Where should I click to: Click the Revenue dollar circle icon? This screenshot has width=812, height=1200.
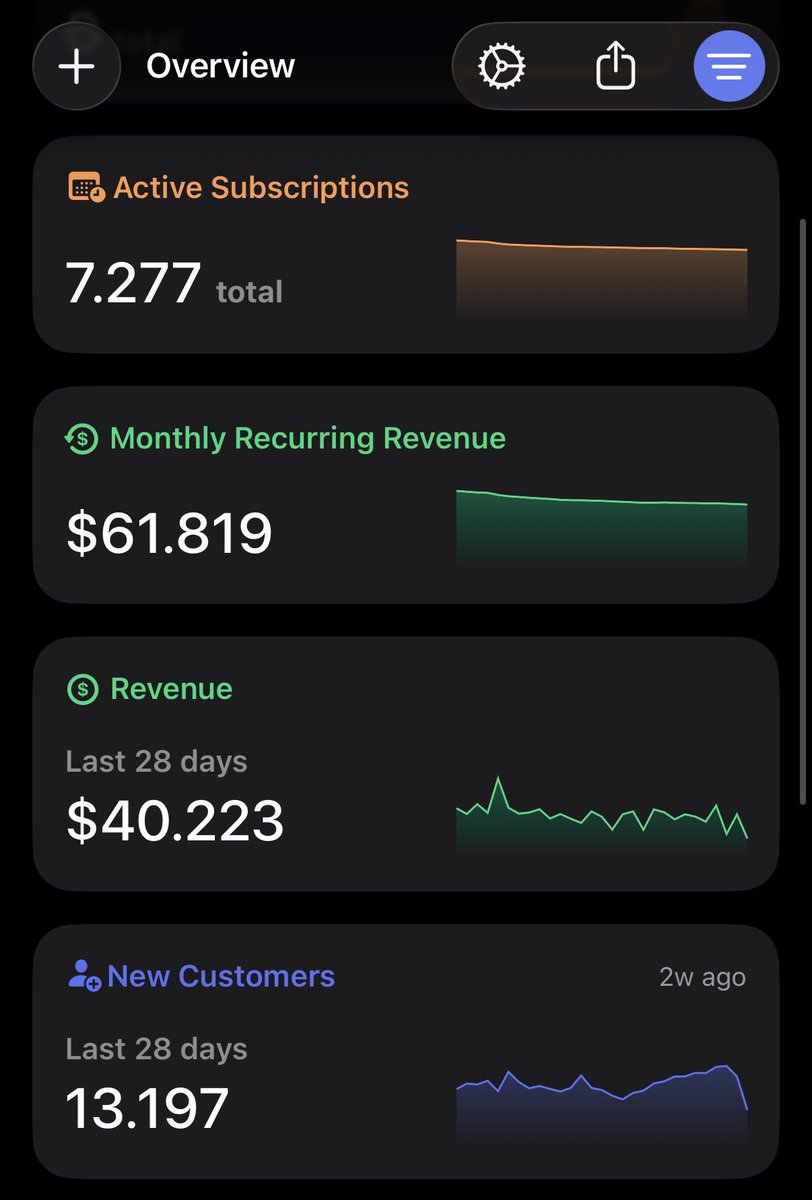click(x=82, y=688)
